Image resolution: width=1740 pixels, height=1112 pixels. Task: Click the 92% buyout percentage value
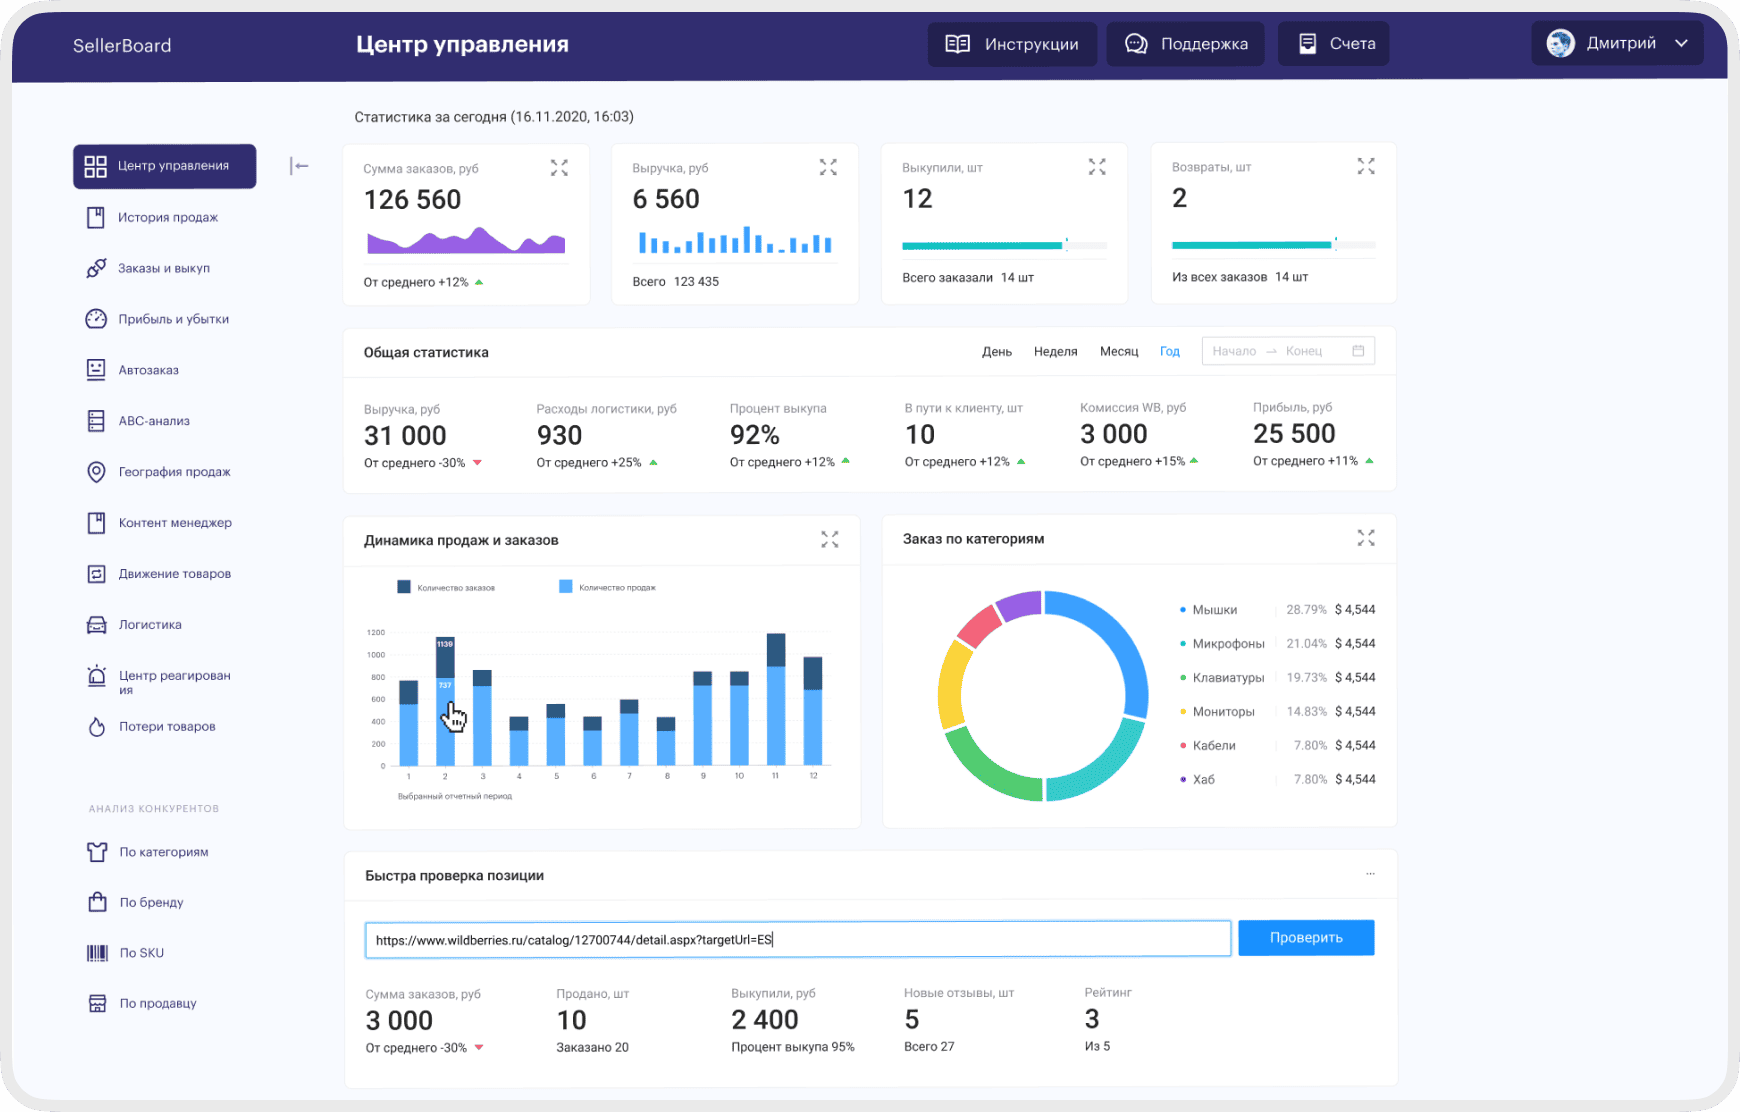(755, 435)
